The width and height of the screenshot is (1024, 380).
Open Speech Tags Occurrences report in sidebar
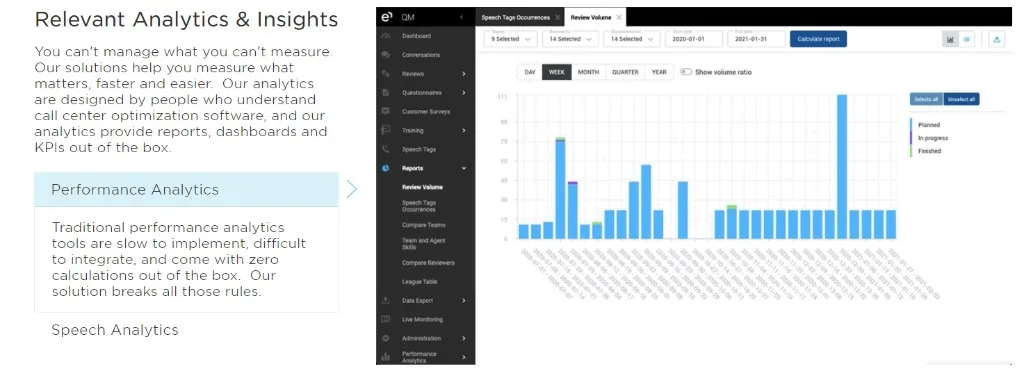click(419, 206)
